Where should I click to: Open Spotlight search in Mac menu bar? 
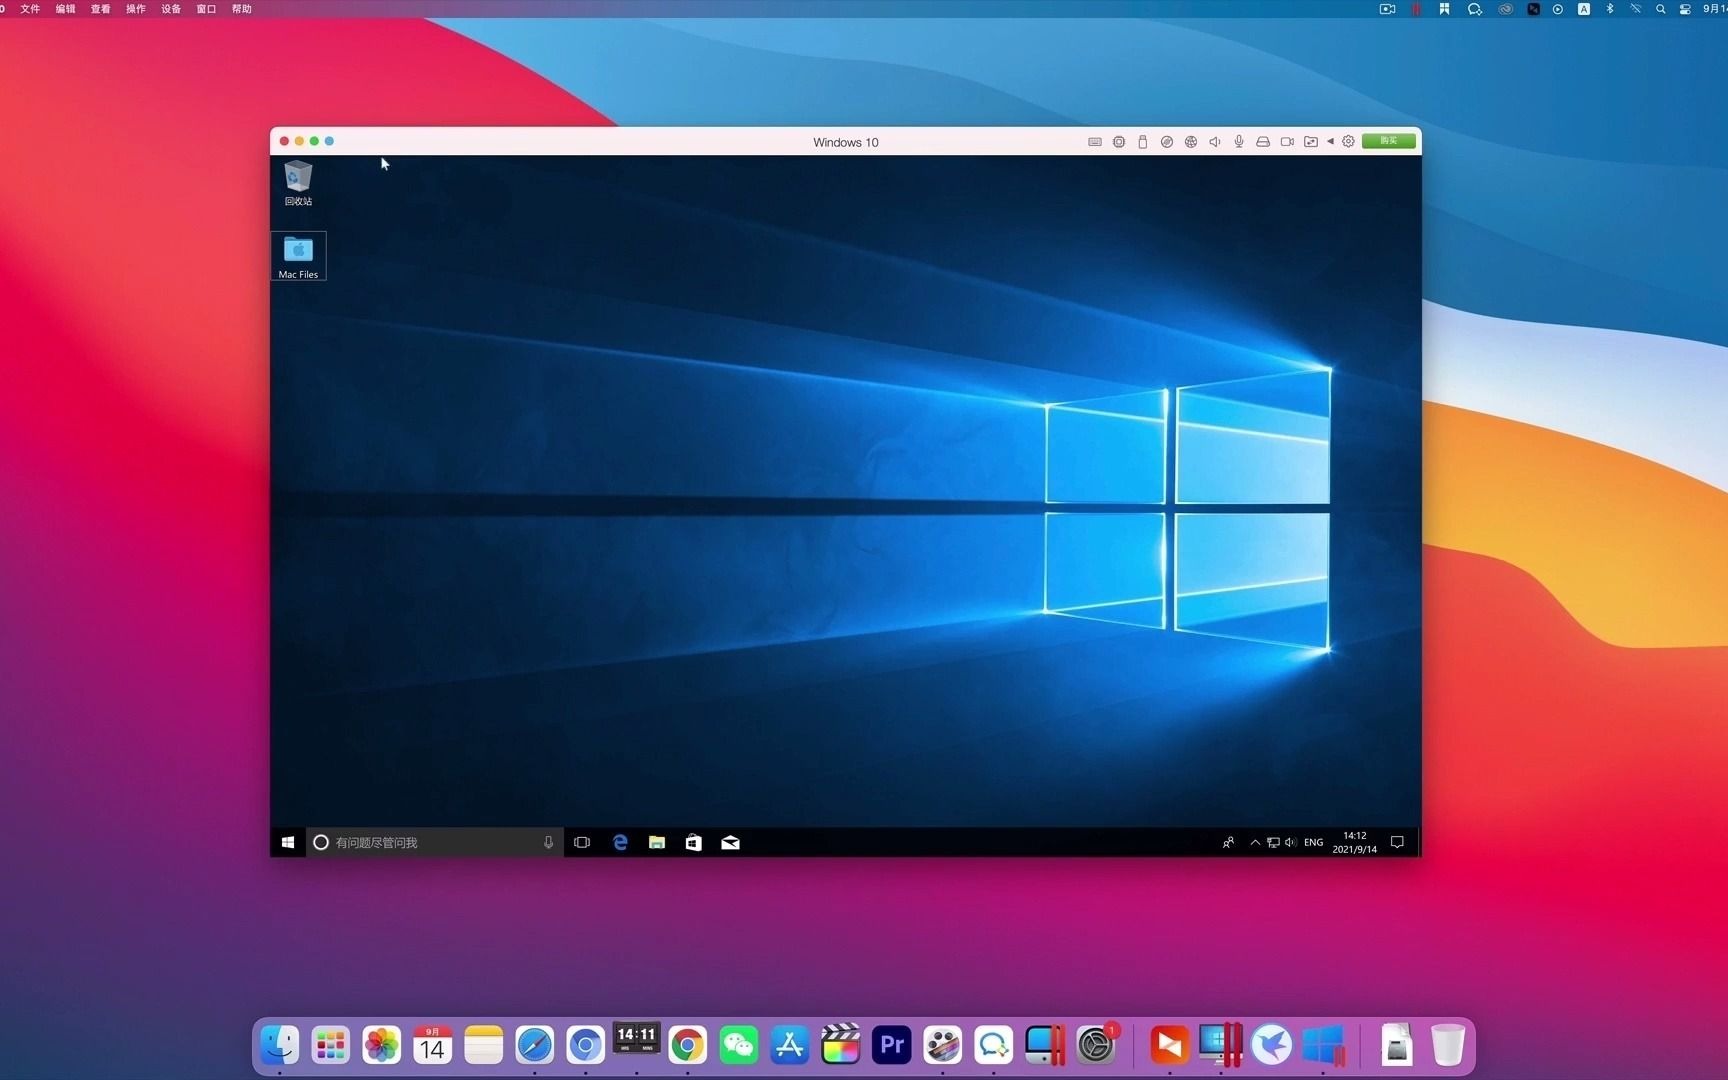[1661, 9]
